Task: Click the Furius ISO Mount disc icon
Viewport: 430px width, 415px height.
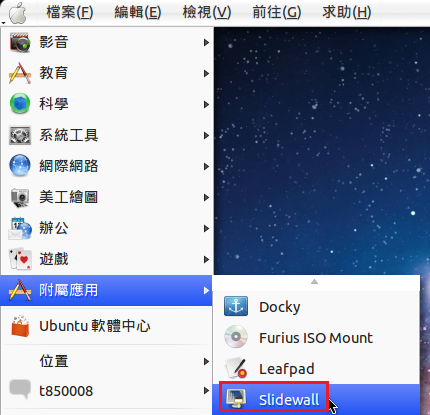Action: [x=236, y=337]
